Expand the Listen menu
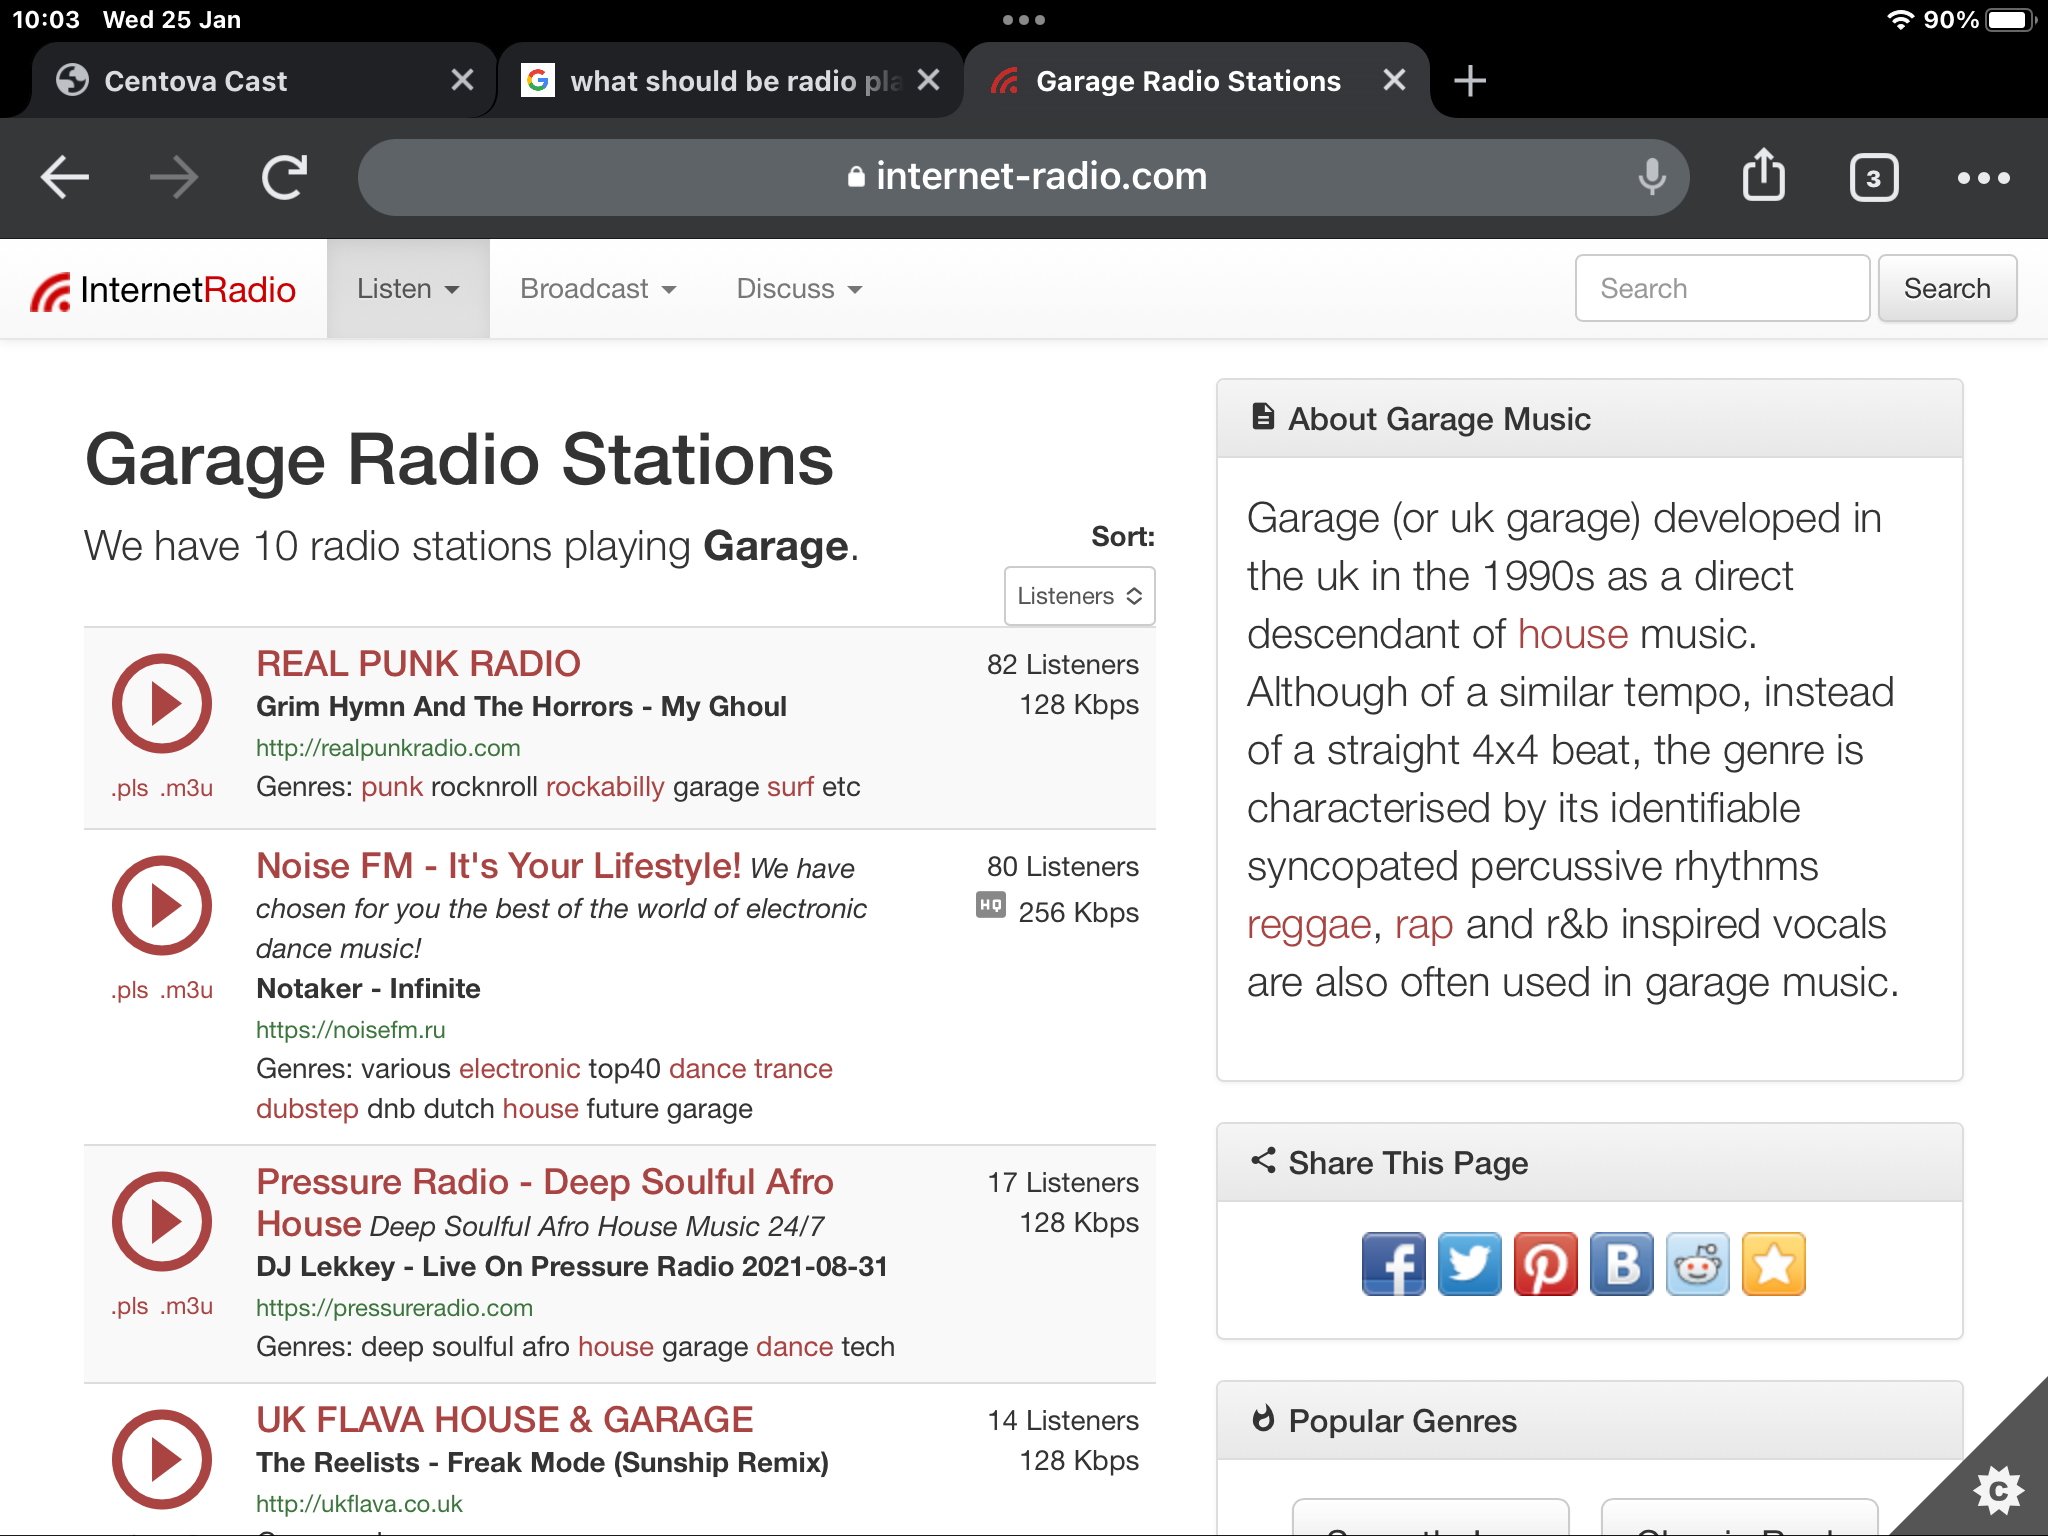Viewport: 2048px width, 1536px height. 408,289
